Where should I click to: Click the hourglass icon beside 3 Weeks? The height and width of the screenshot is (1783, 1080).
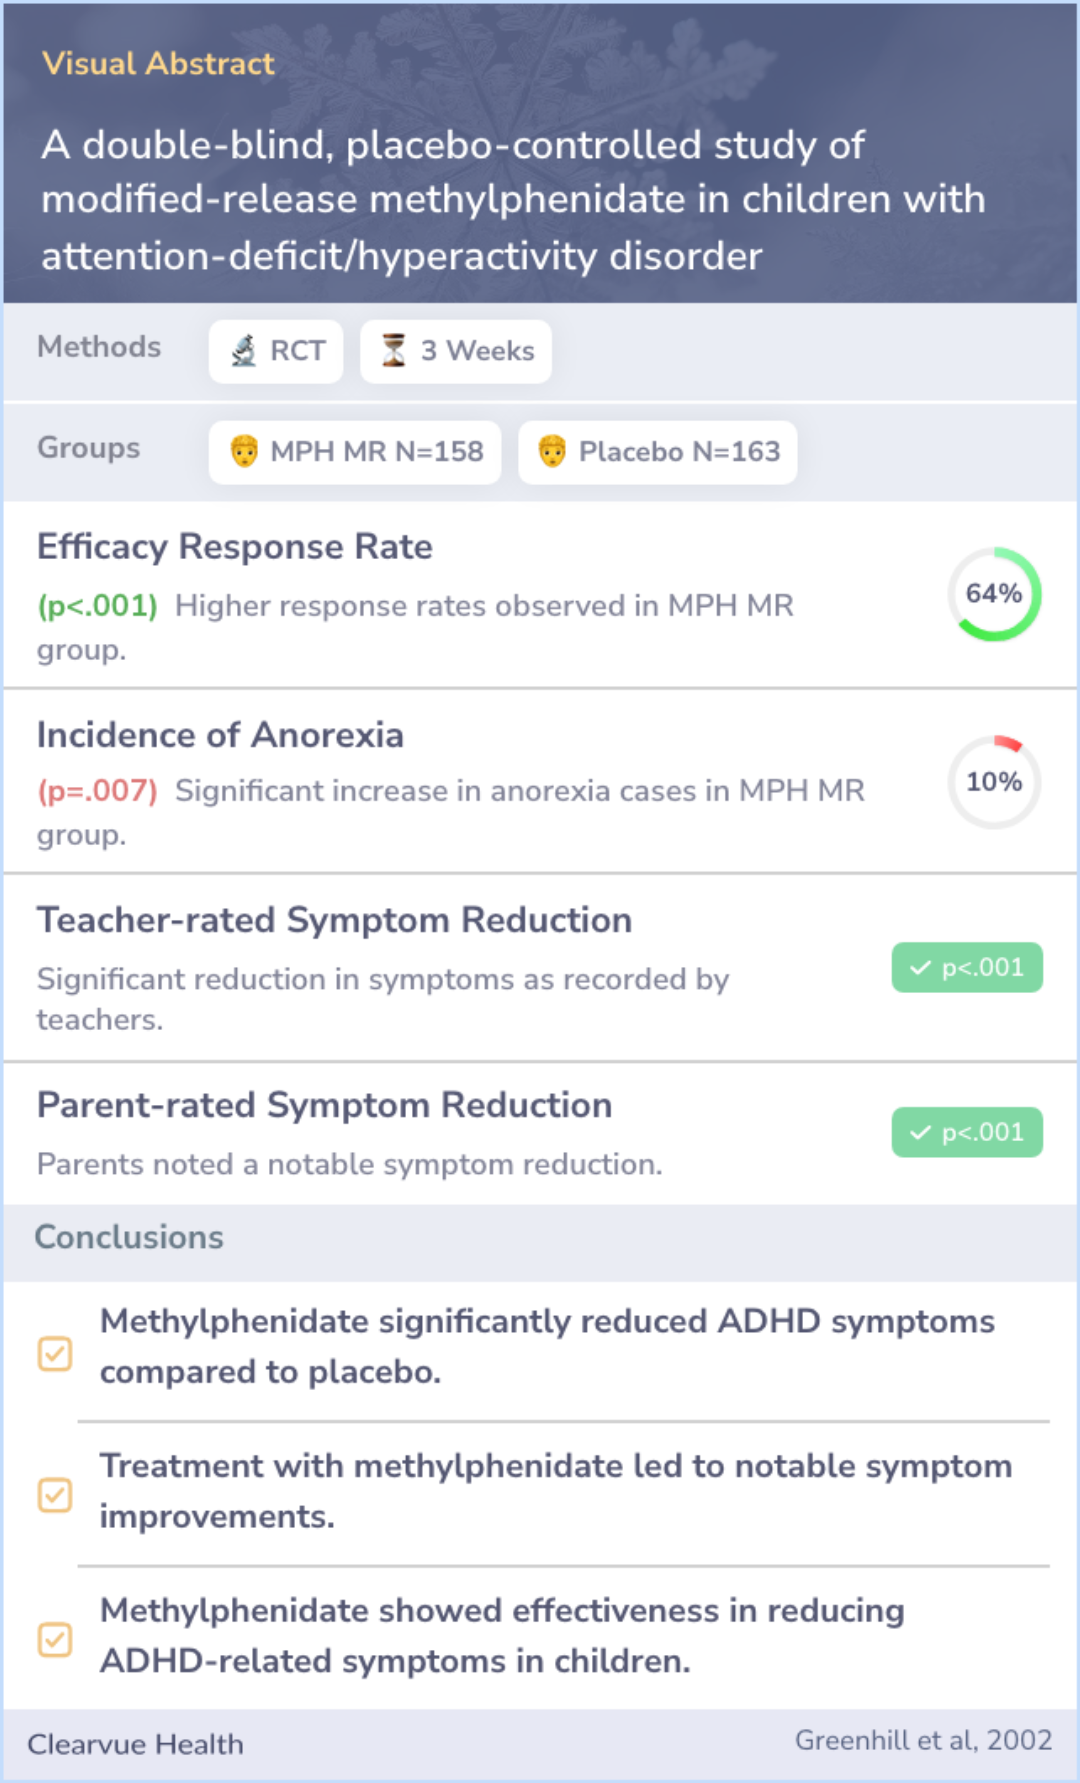394,351
